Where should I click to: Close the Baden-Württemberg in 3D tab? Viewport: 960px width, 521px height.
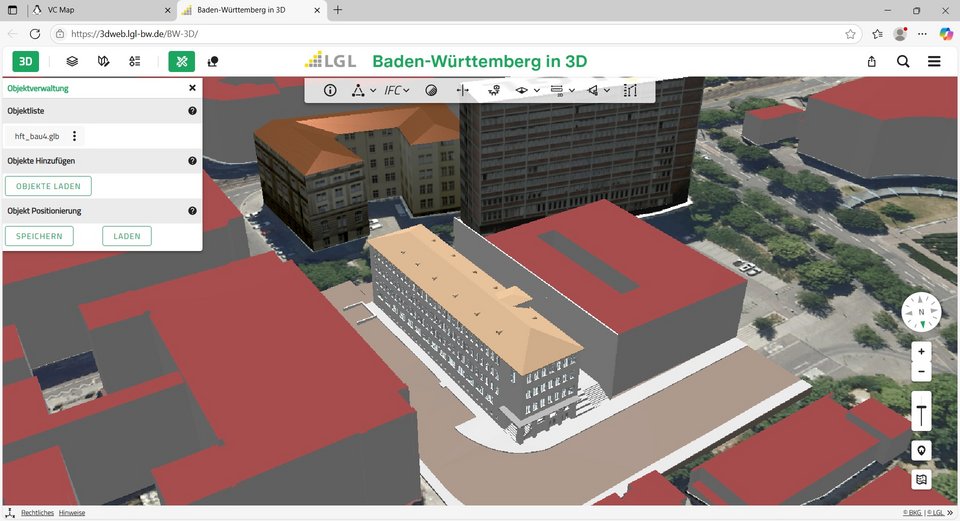click(317, 10)
